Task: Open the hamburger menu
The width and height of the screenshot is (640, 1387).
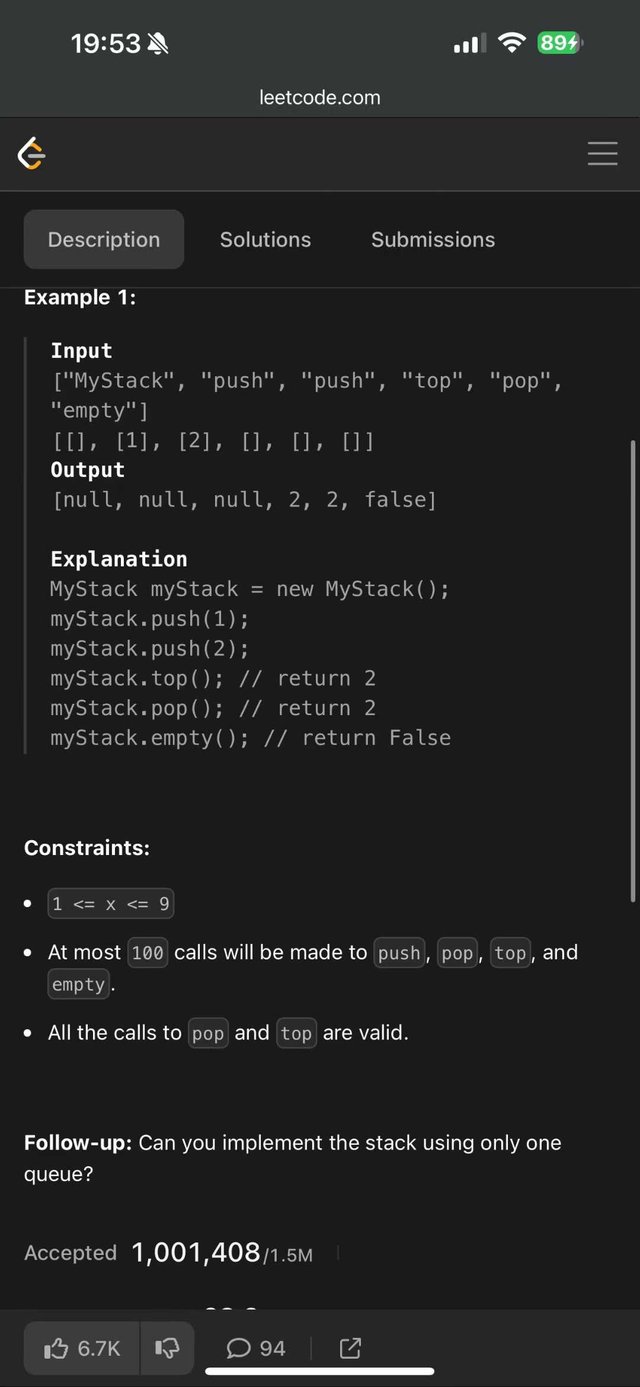Action: (602, 153)
